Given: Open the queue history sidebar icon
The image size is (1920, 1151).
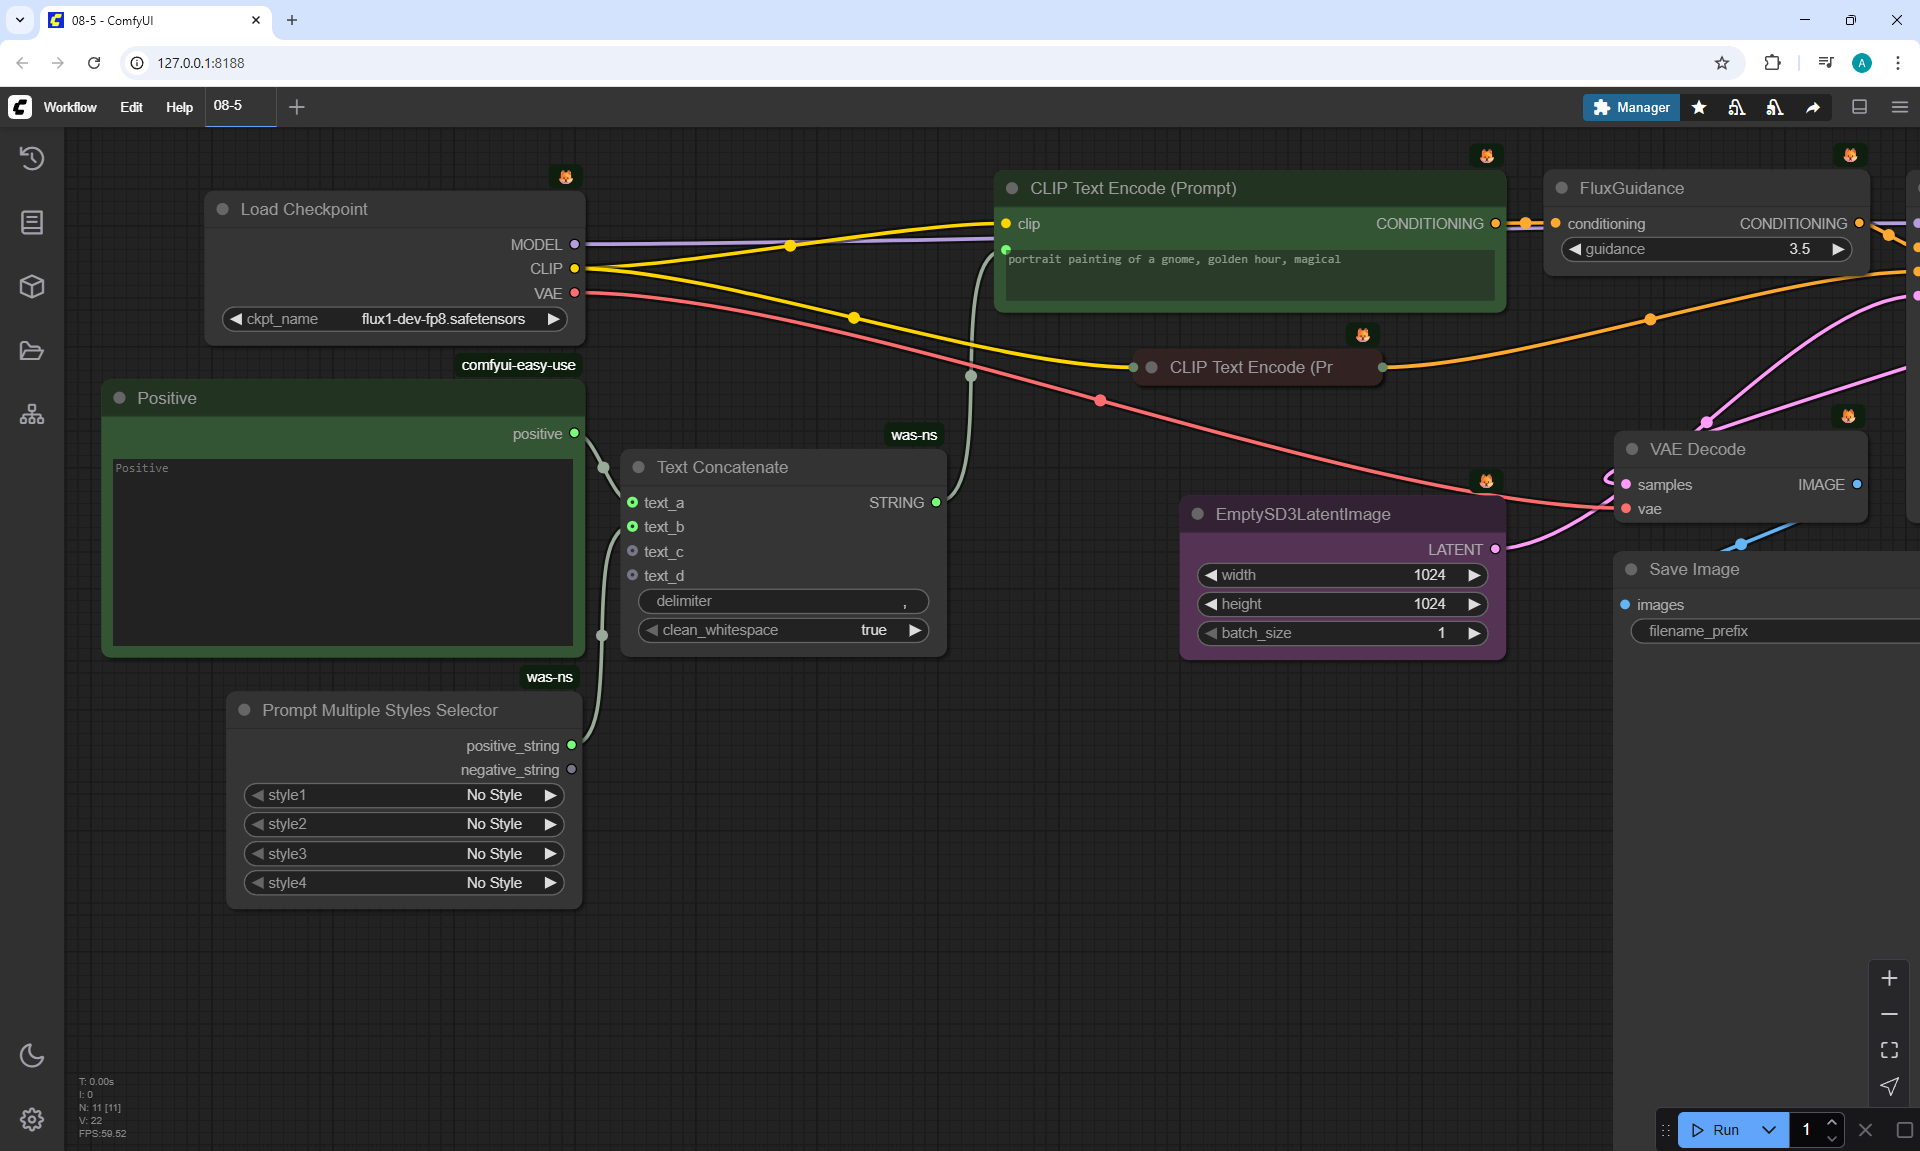Looking at the screenshot, I should 32,158.
